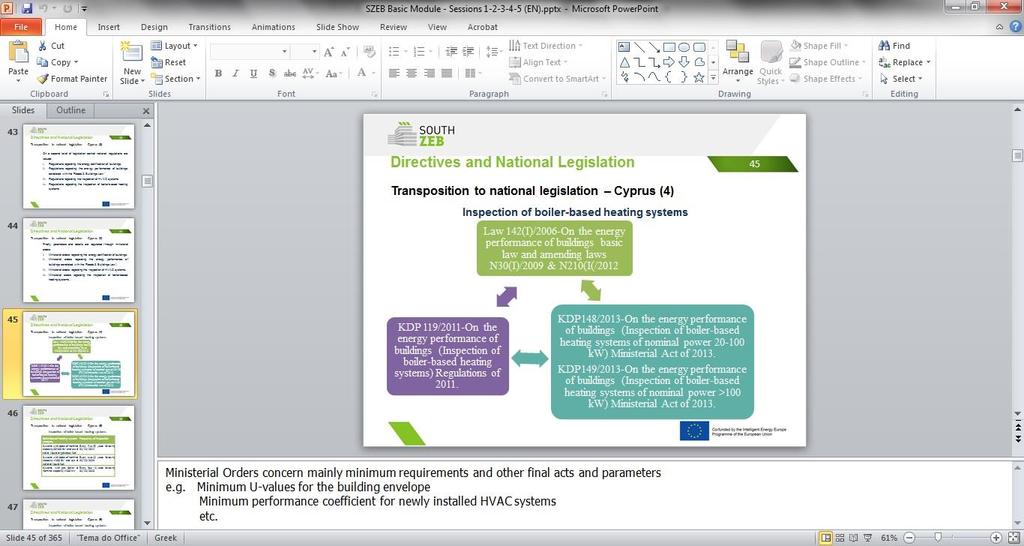This screenshot has height=546, width=1024.
Task: Open Quick Styles gallery
Action: tap(771, 62)
